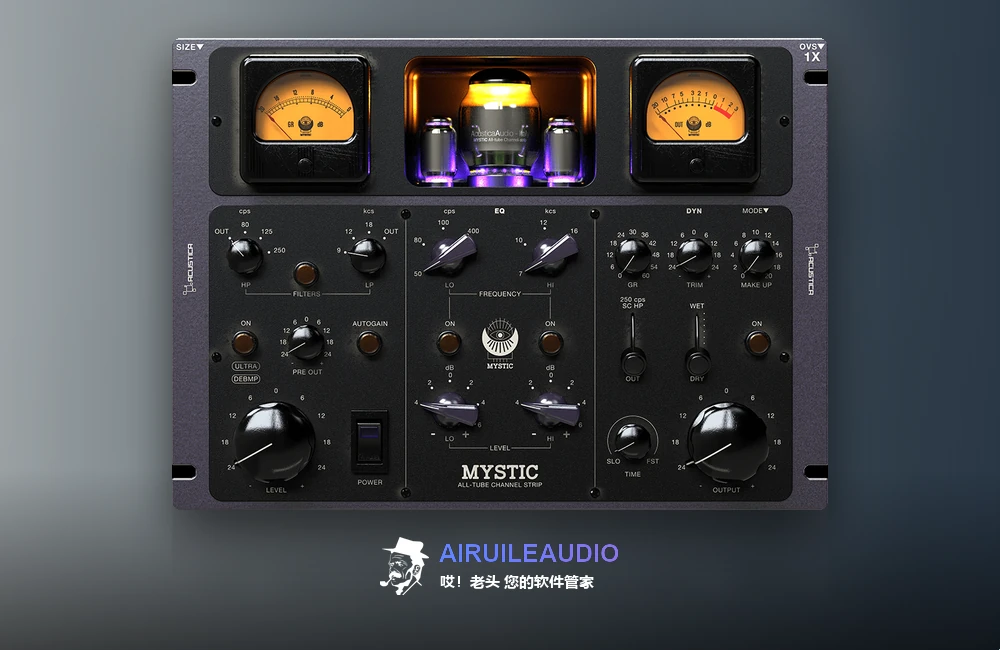Enable the ULTRA mode button

[x=246, y=366]
